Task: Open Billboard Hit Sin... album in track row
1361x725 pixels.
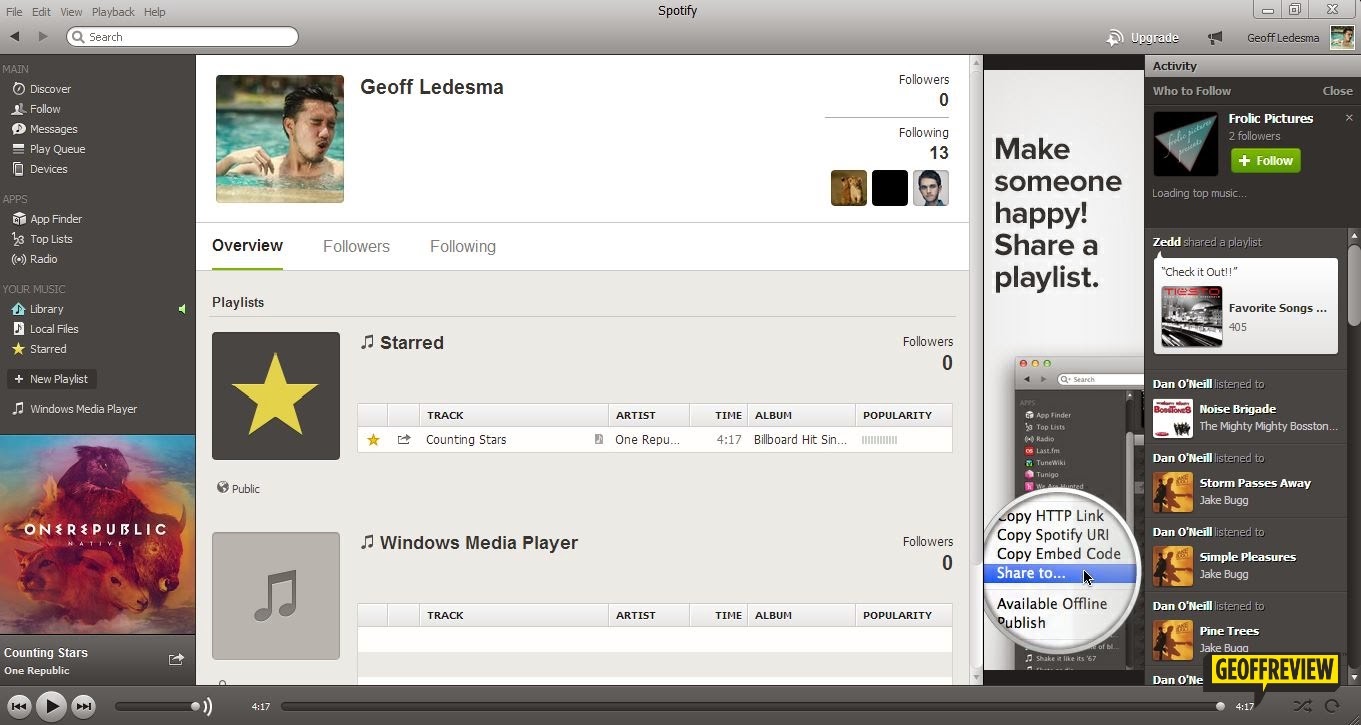Action: coord(800,439)
